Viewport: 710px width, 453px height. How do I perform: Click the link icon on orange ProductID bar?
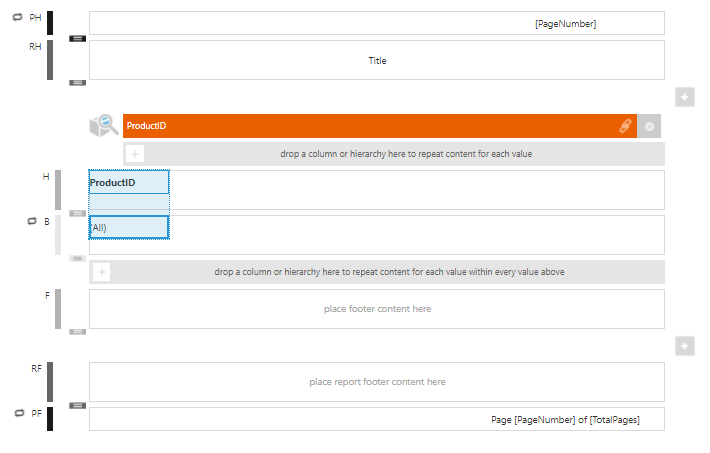[625, 126]
